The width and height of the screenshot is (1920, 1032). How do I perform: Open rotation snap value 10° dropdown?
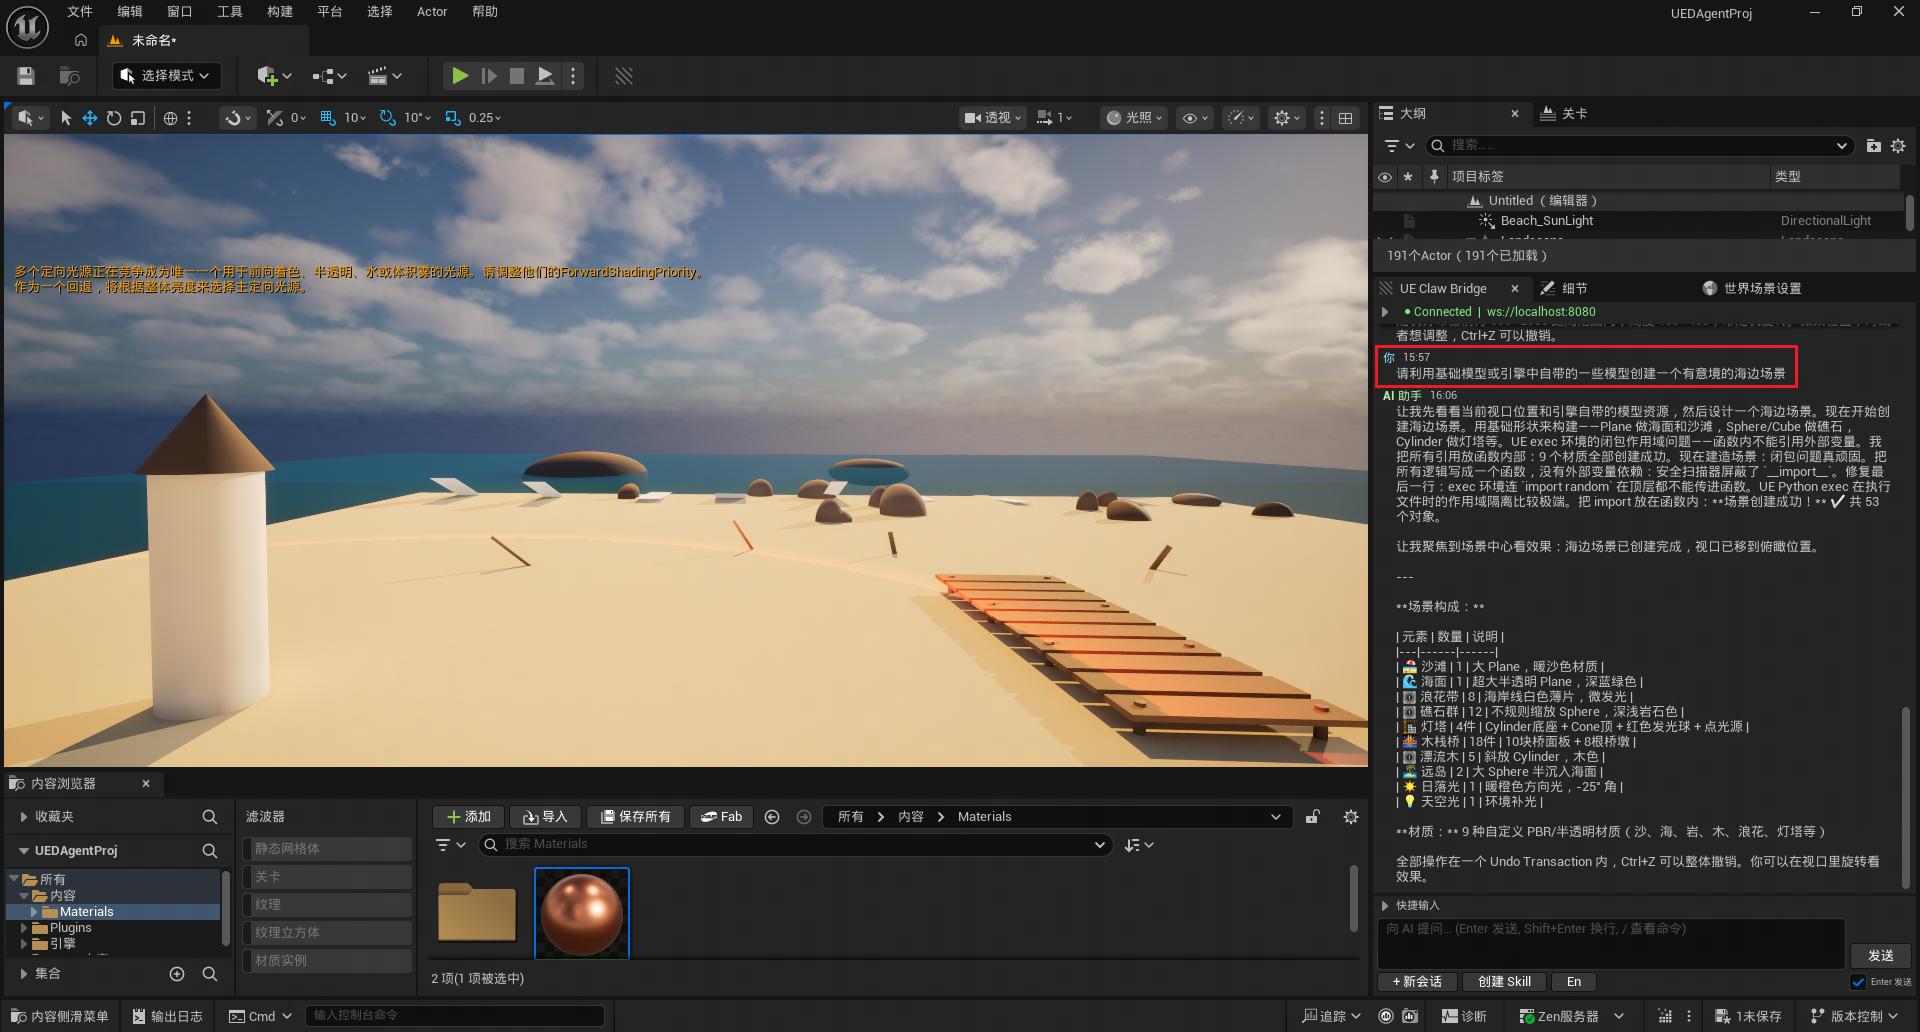click(x=418, y=118)
